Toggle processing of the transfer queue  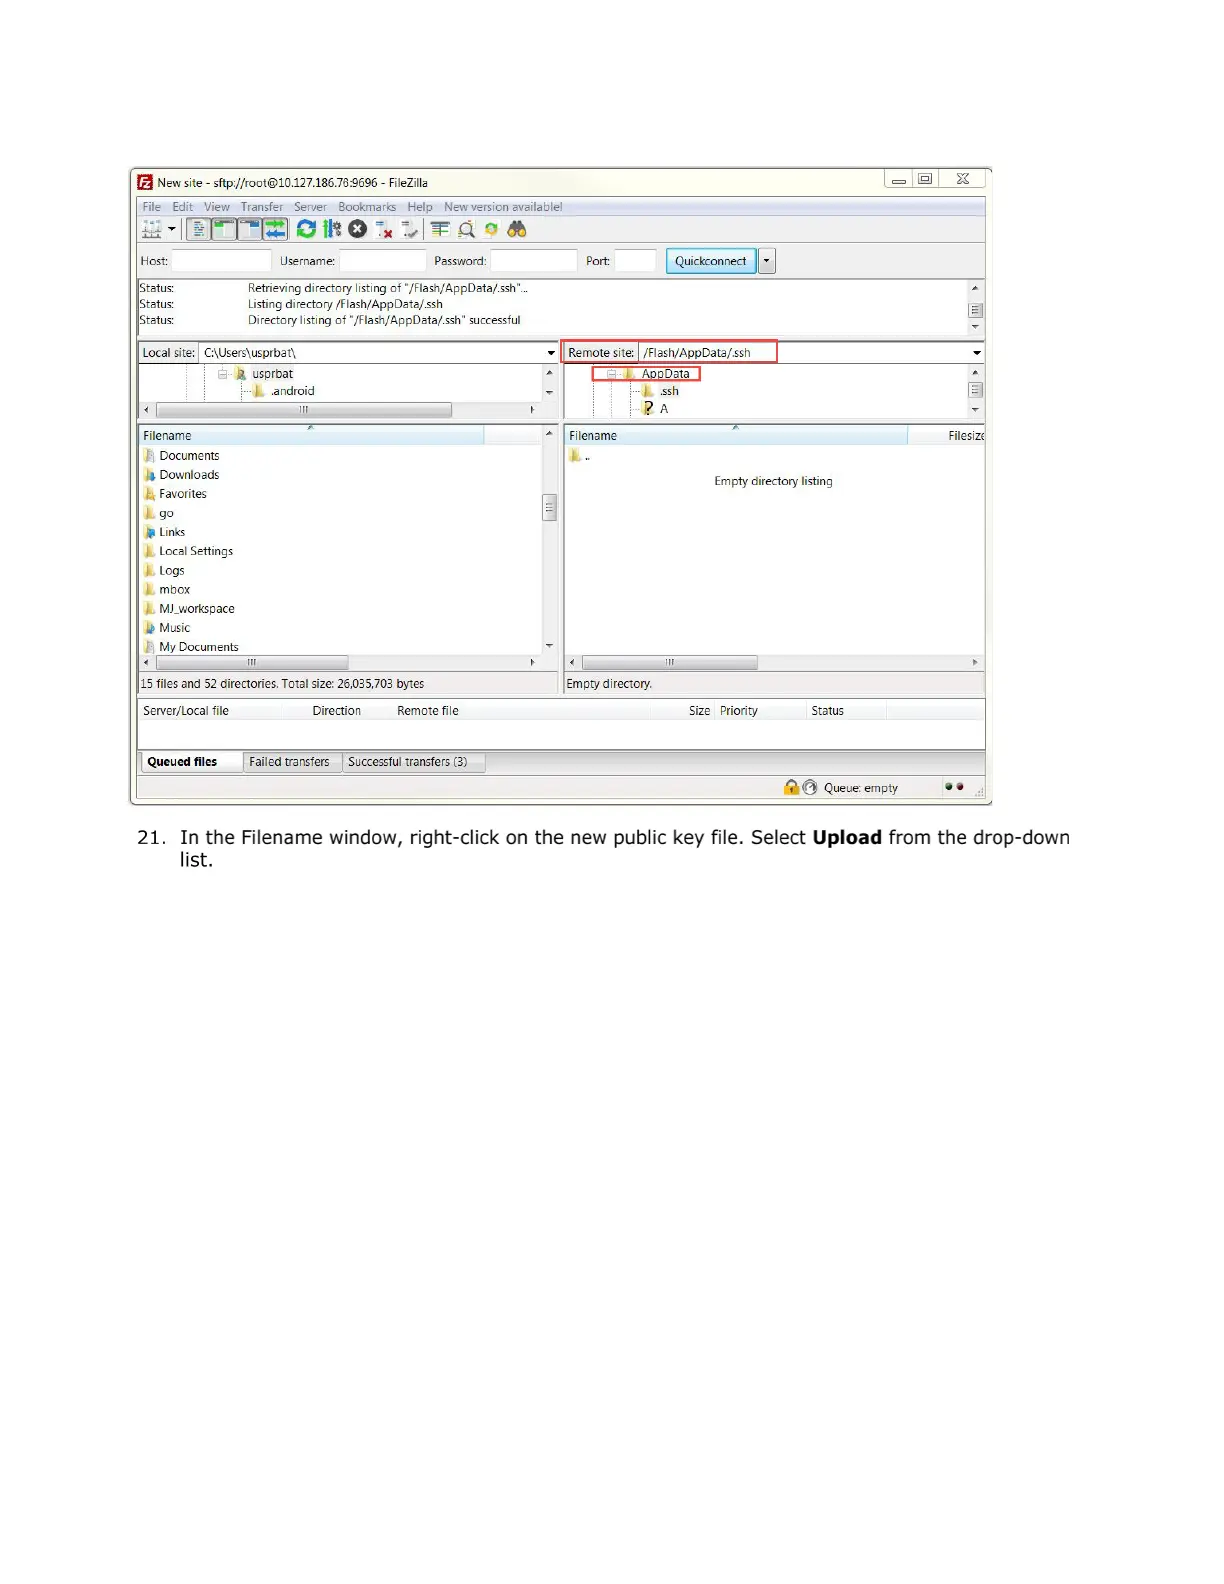[x=331, y=230]
